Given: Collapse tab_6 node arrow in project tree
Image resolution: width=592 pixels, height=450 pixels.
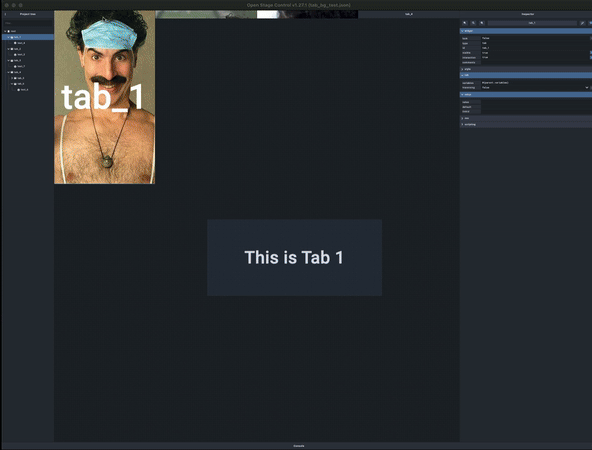Looking at the screenshot, I should [12, 84].
